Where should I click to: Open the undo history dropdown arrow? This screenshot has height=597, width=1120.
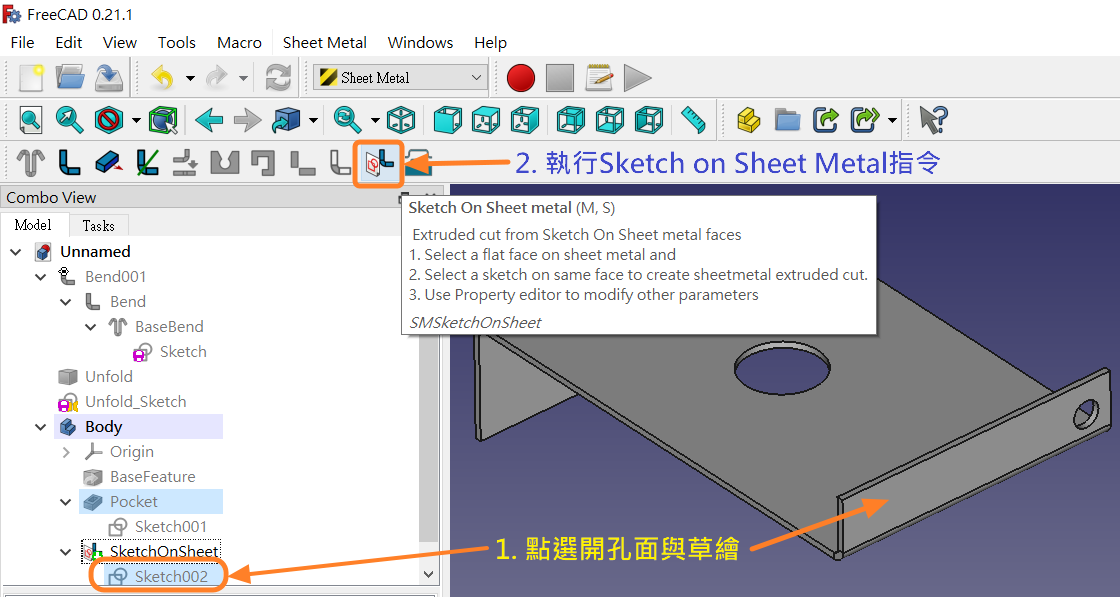pyautogui.click(x=190, y=78)
